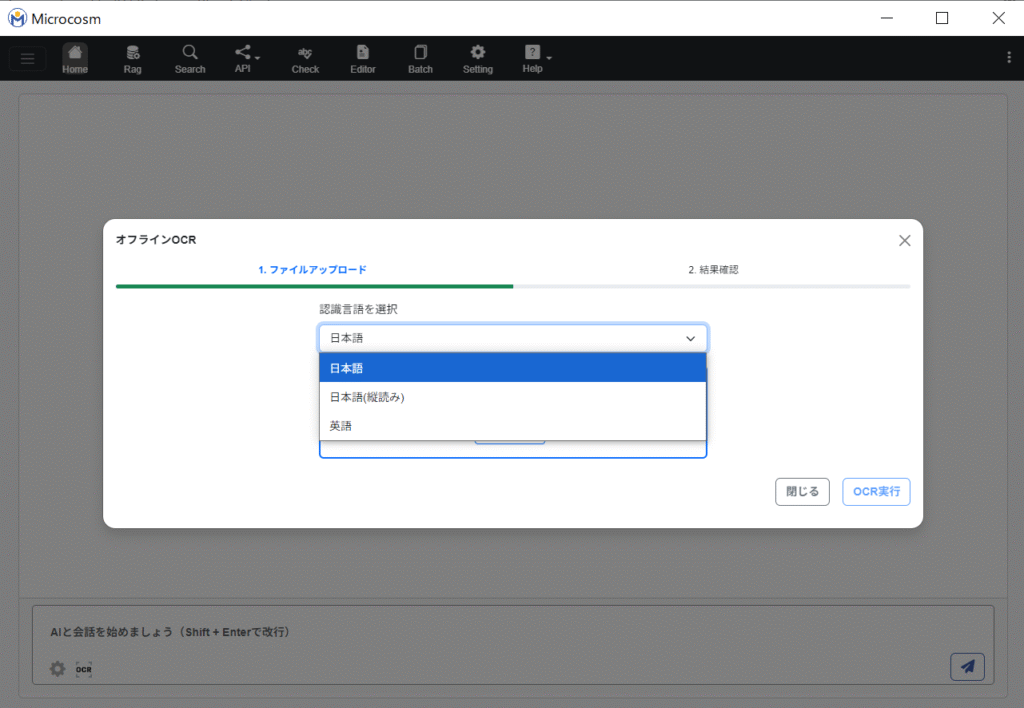Switch to the 2. 結果確認 step tab
This screenshot has height=708, width=1024.
[712, 270]
